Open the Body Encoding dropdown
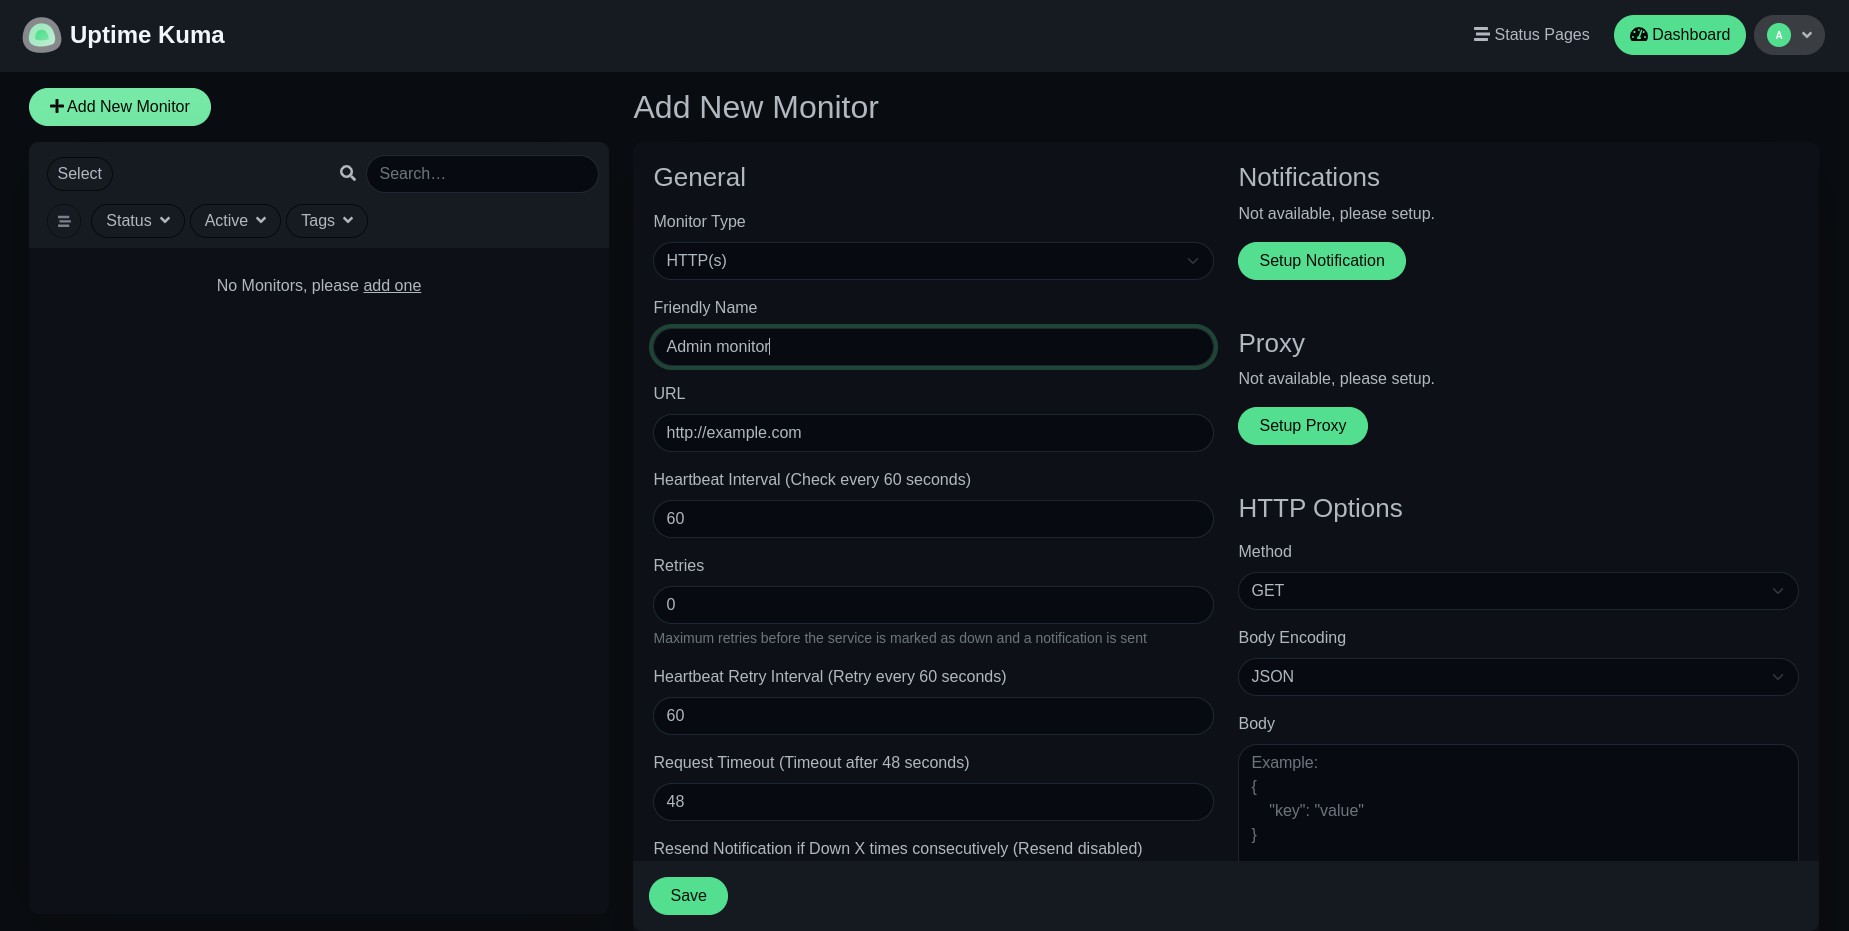Viewport: 1849px width, 931px height. coord(1517,677)
